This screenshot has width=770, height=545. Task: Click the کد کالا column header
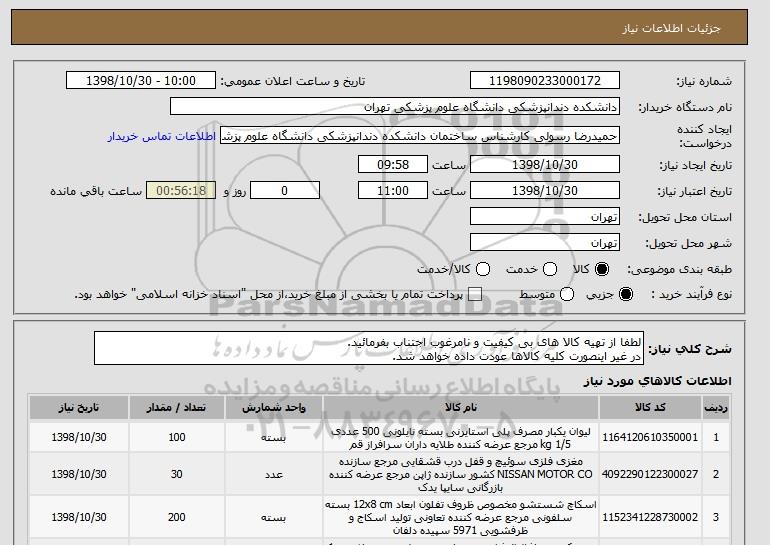click(x=650, y=408)
